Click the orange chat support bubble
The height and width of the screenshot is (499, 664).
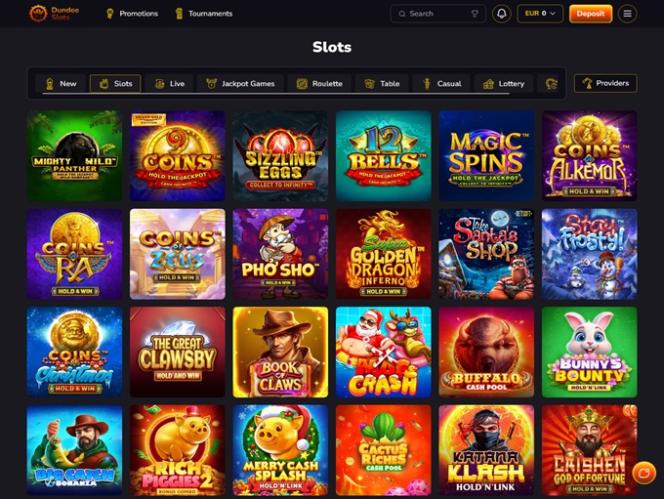click(x=644, y=473)
